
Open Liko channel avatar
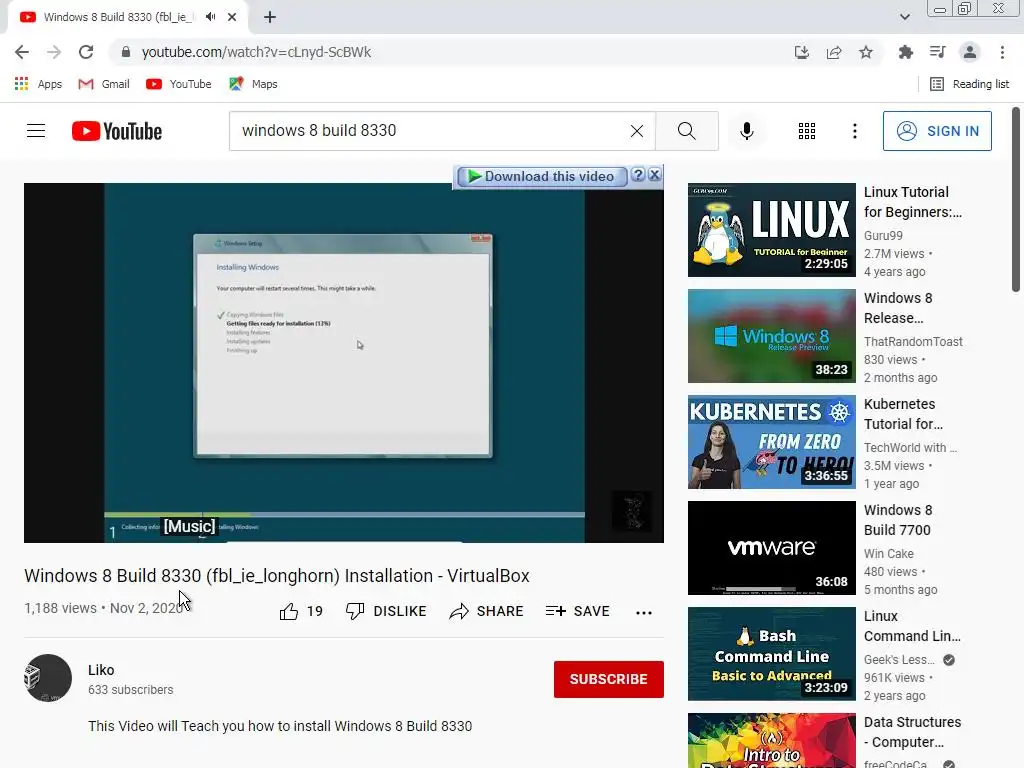point(48,678)
